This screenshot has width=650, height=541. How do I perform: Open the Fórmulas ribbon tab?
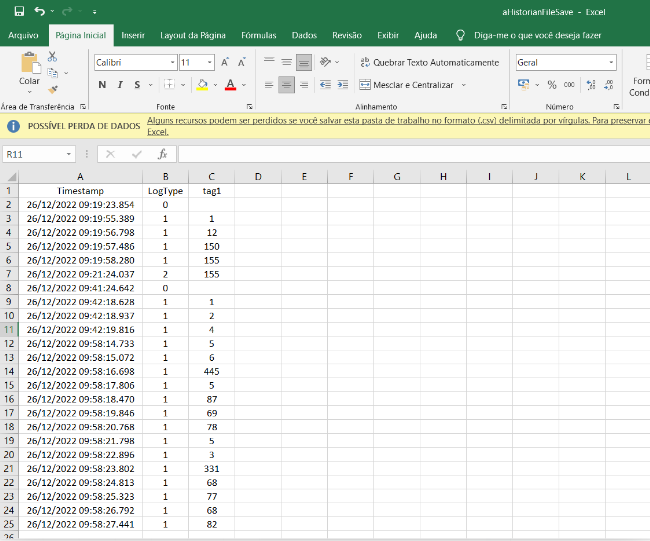[259, 35]
